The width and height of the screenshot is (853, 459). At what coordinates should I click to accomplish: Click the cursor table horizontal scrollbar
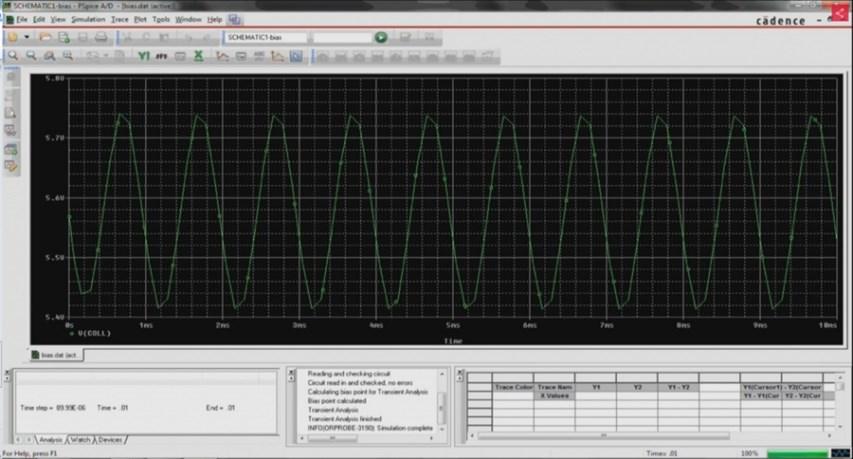pyautogui.click(x=603, y=436)
